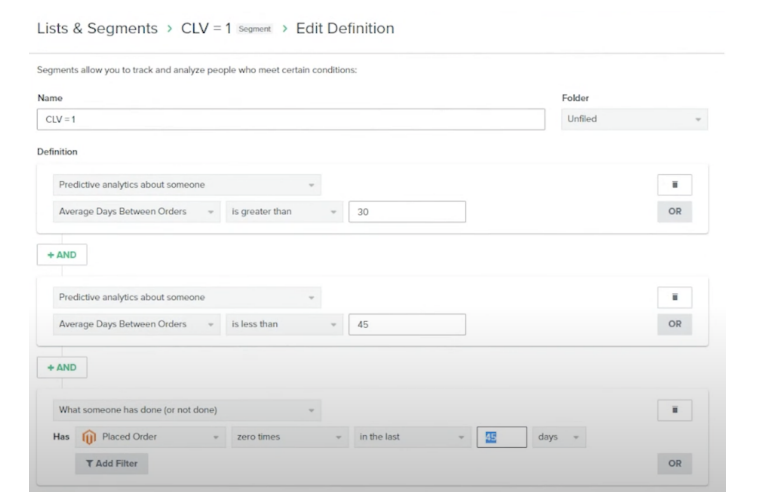Click the first + AND button
This screenshot has height=501, width=759.
pyautogui.click(x=62, y=255)
